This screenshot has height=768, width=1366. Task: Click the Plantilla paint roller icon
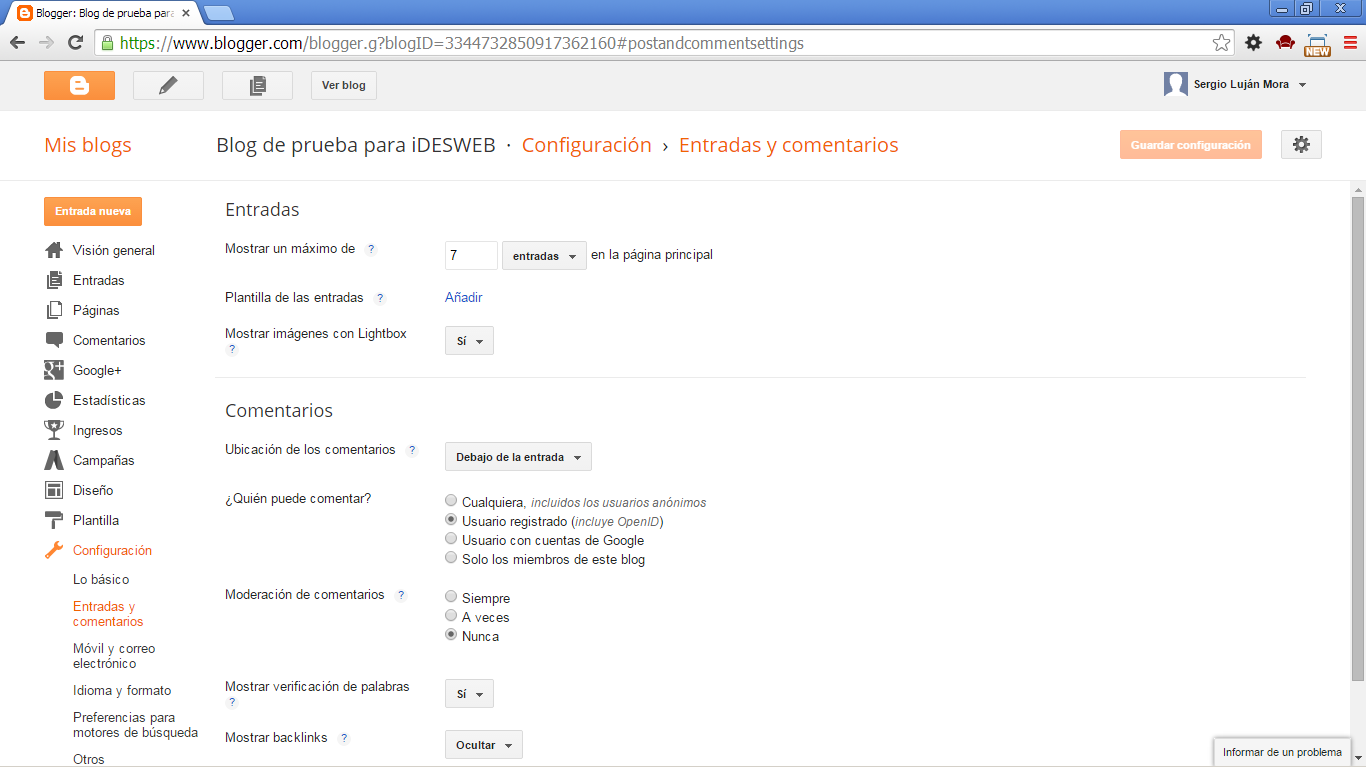pos(54,520)
